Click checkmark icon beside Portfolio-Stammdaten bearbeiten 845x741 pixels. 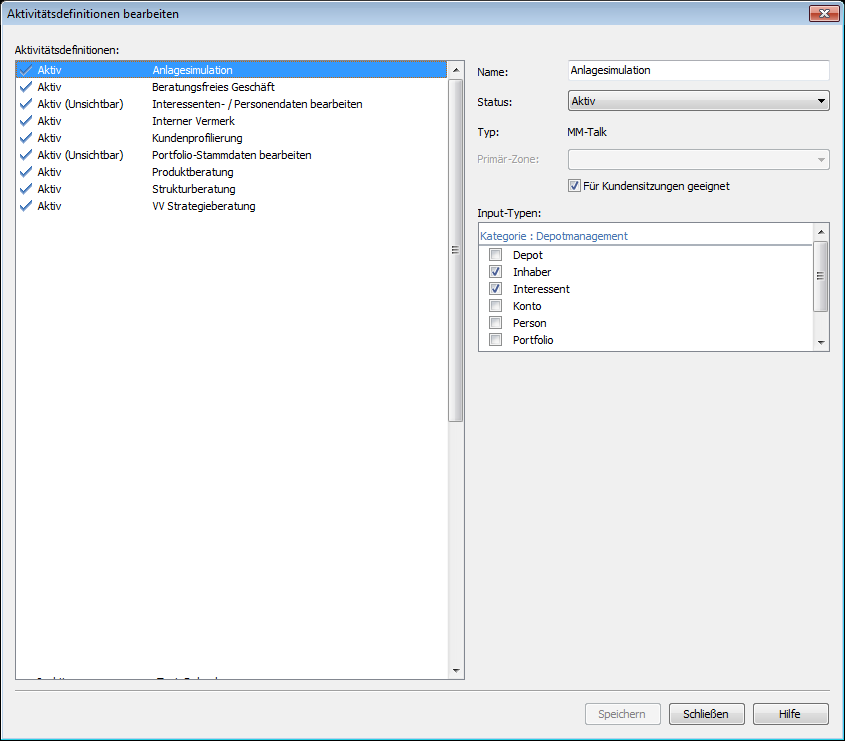coord(26,155)
